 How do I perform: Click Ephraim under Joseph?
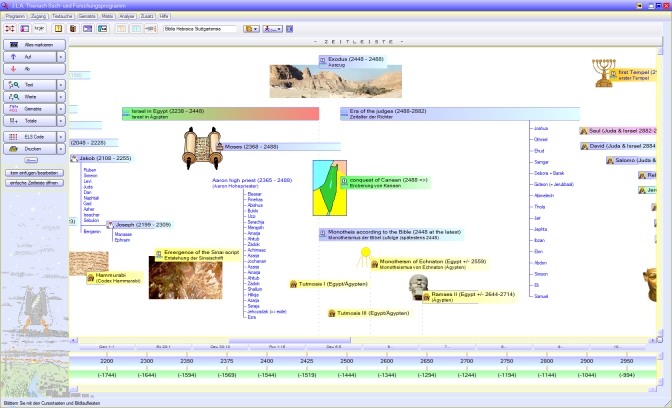122,240
